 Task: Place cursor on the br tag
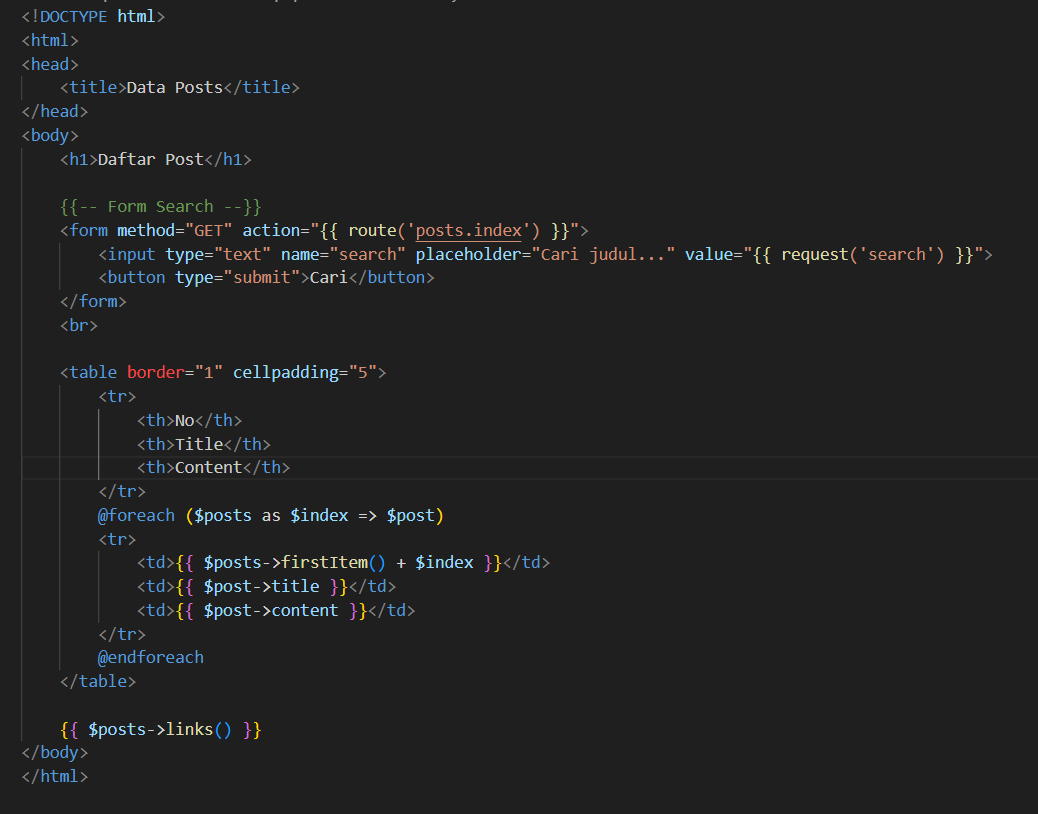pos(79,326)
